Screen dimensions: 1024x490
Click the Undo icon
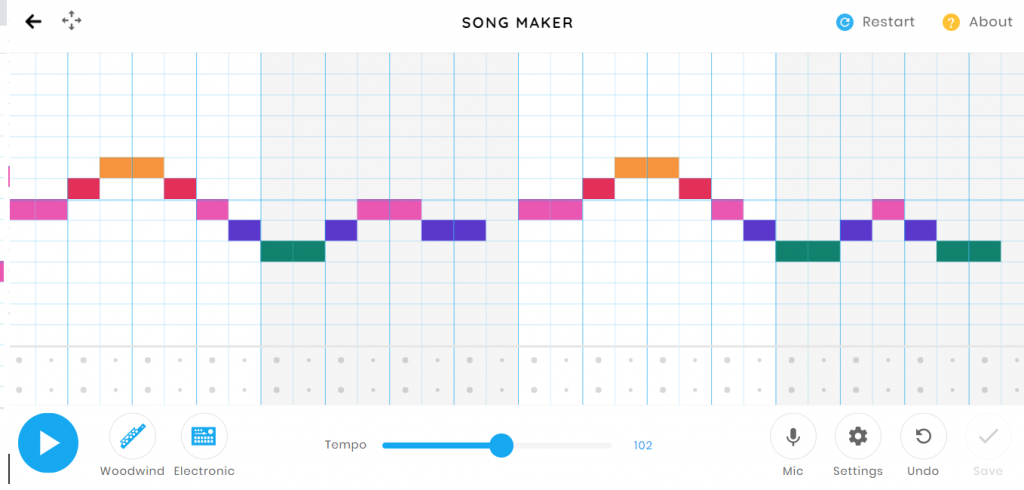pos(923,436)
